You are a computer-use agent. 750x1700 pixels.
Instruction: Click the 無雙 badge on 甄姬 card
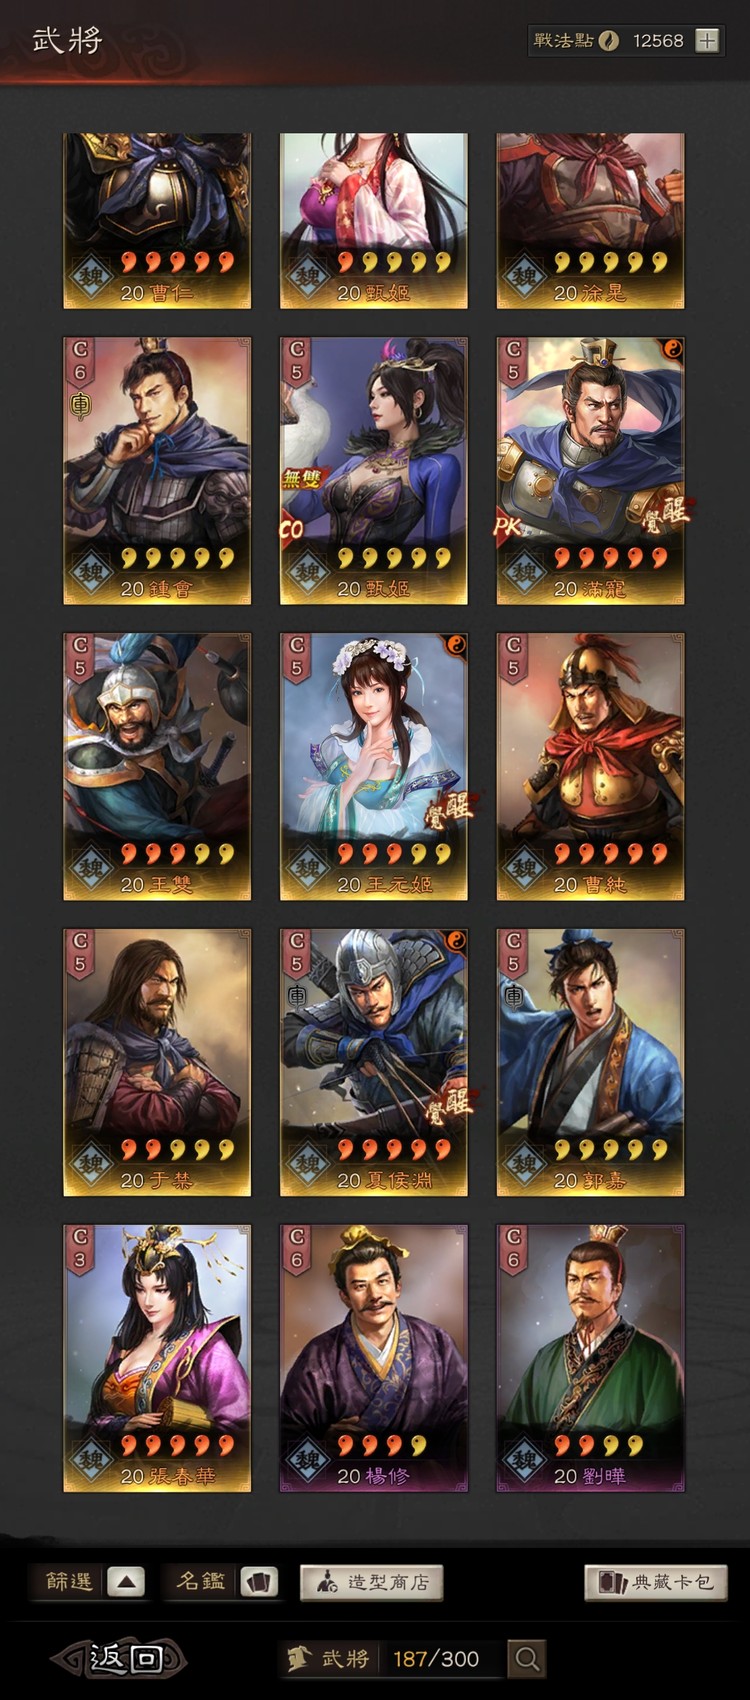[301, 478]
